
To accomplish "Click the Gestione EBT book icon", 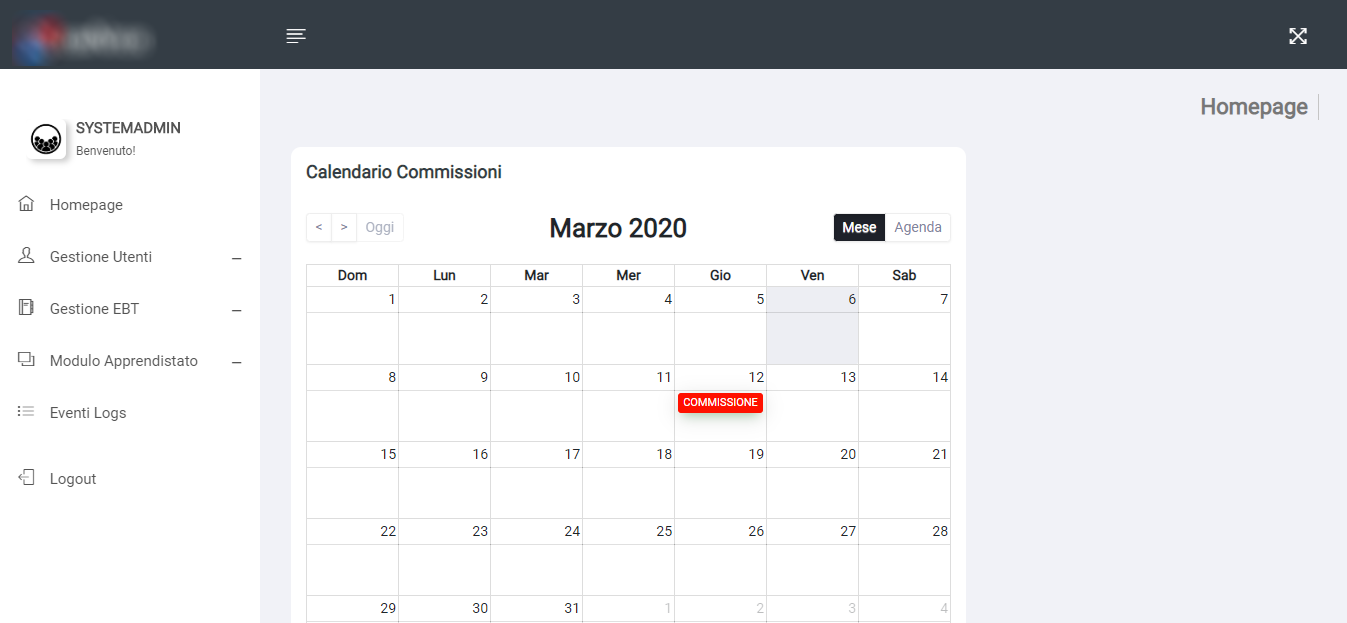I will click(27, 308).
